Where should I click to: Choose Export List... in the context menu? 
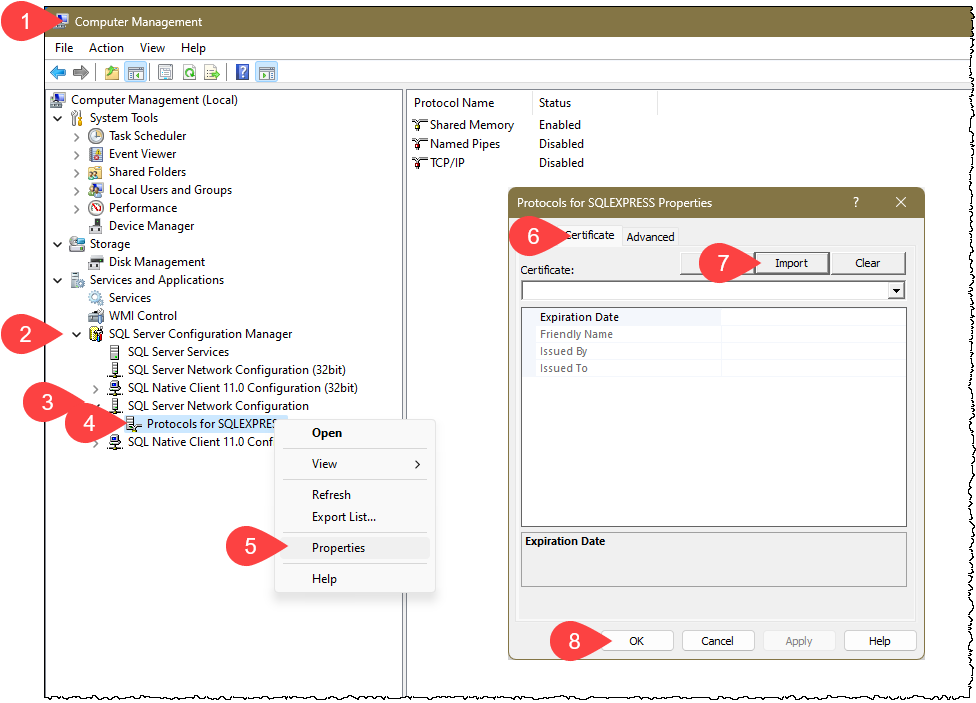click(355, 517)
